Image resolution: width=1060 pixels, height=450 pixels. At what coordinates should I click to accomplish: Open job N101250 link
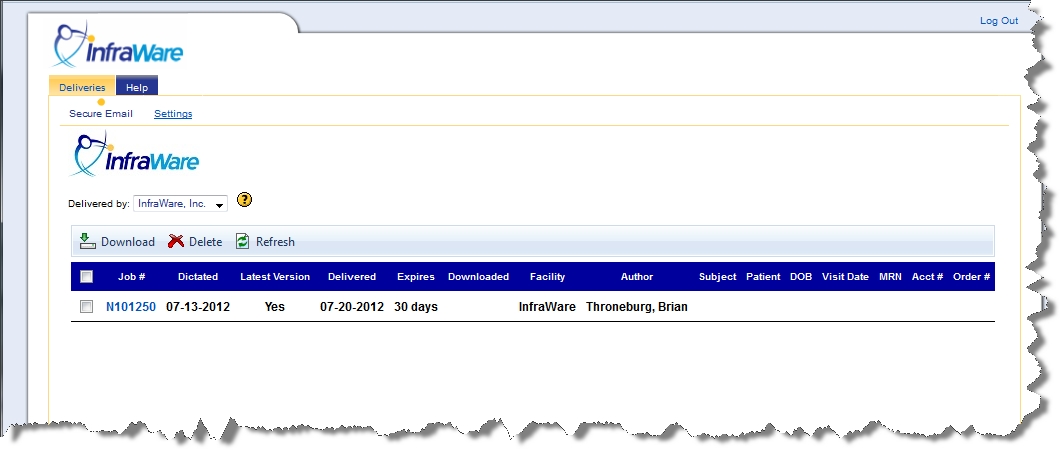tap(131, 307)
